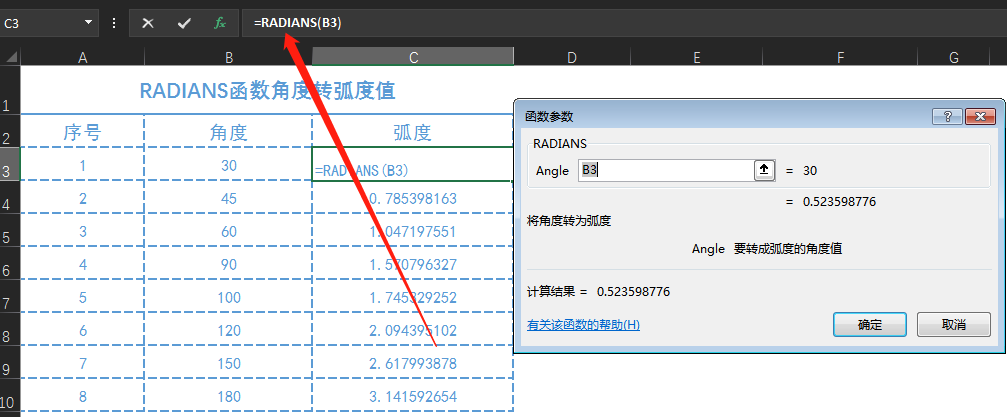The width and height of the screenshot is (1007, 417).
Task: Click angle cell with value 45
Action: [229, 198]
